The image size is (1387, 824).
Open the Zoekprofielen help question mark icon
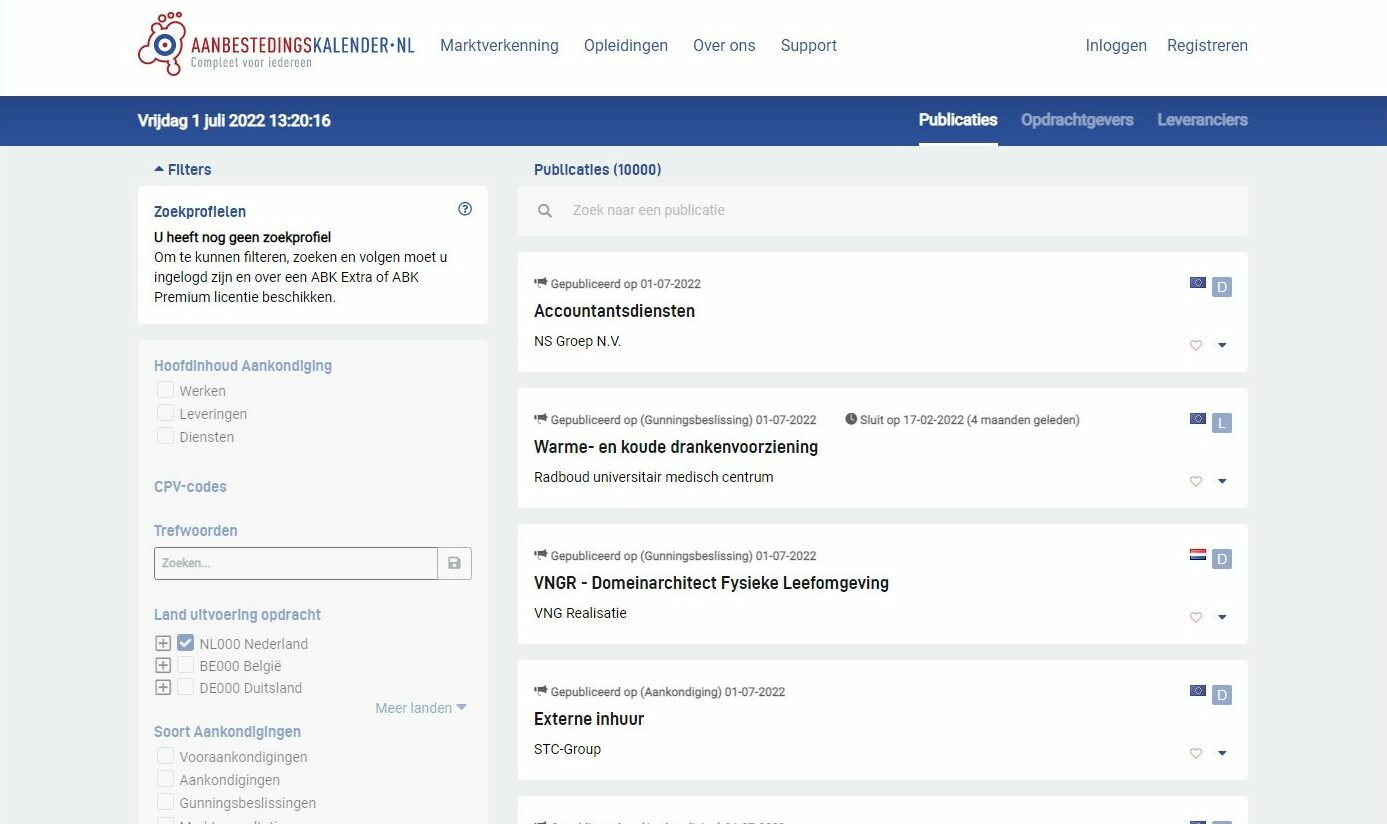[x=465, y=209]
